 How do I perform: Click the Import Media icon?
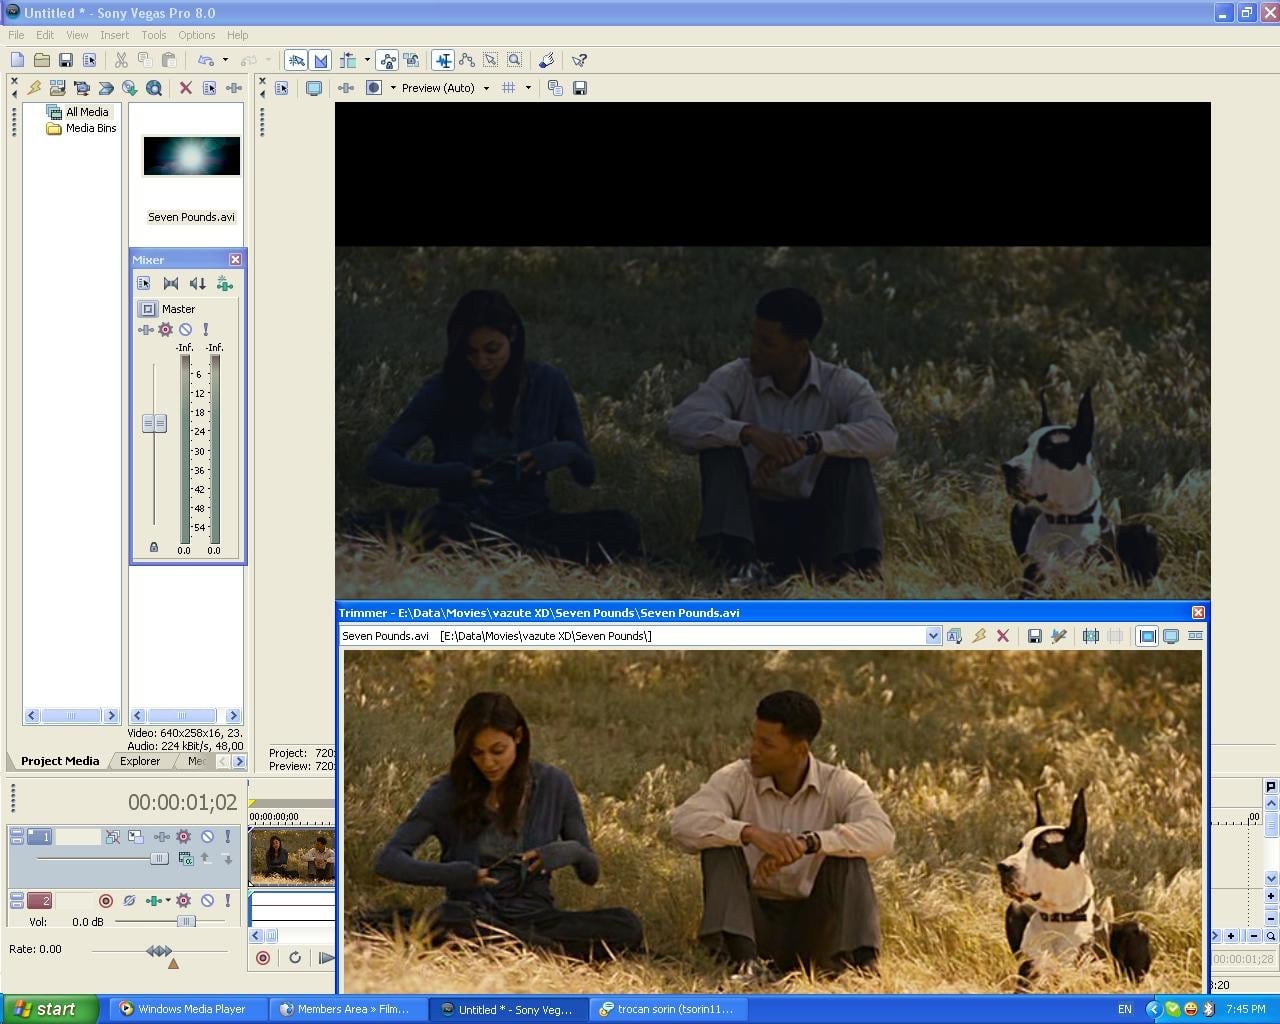[57, 88]
